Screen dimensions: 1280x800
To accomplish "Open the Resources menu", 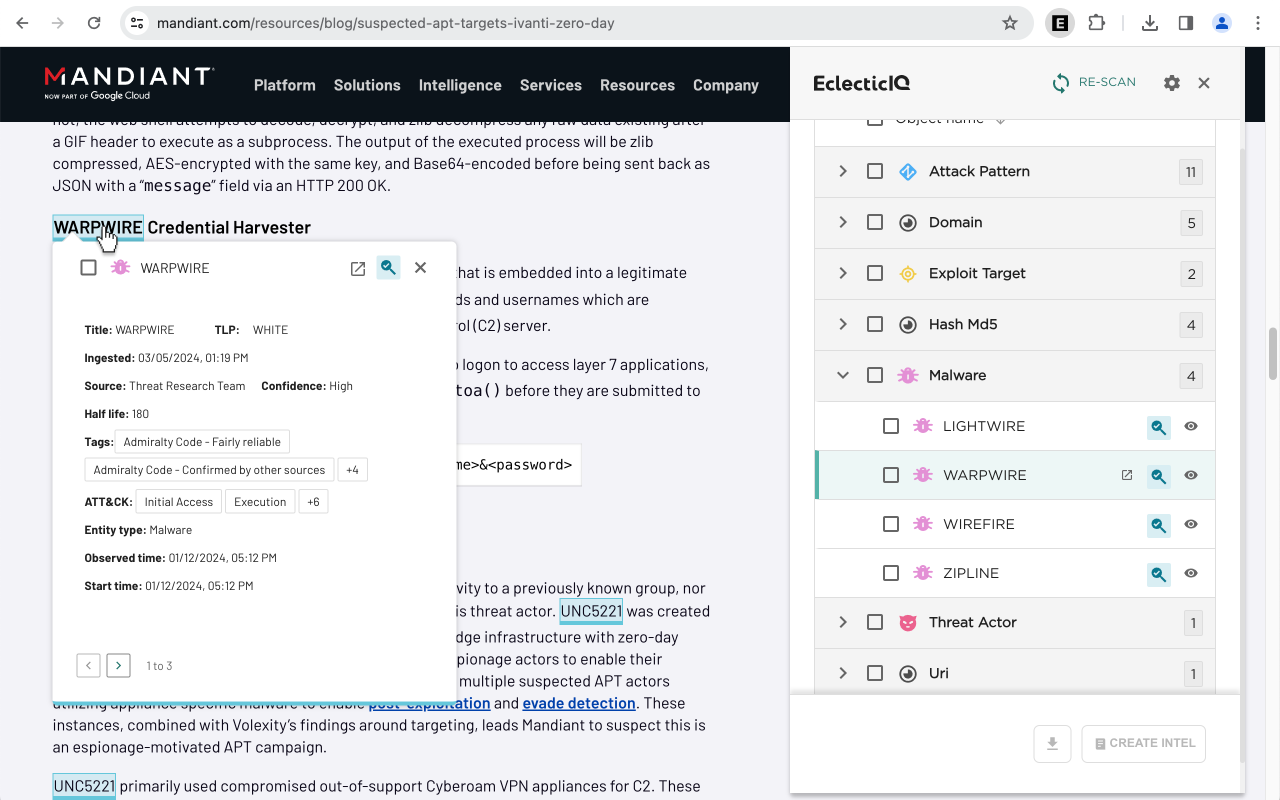I will [x=637, y=85].
